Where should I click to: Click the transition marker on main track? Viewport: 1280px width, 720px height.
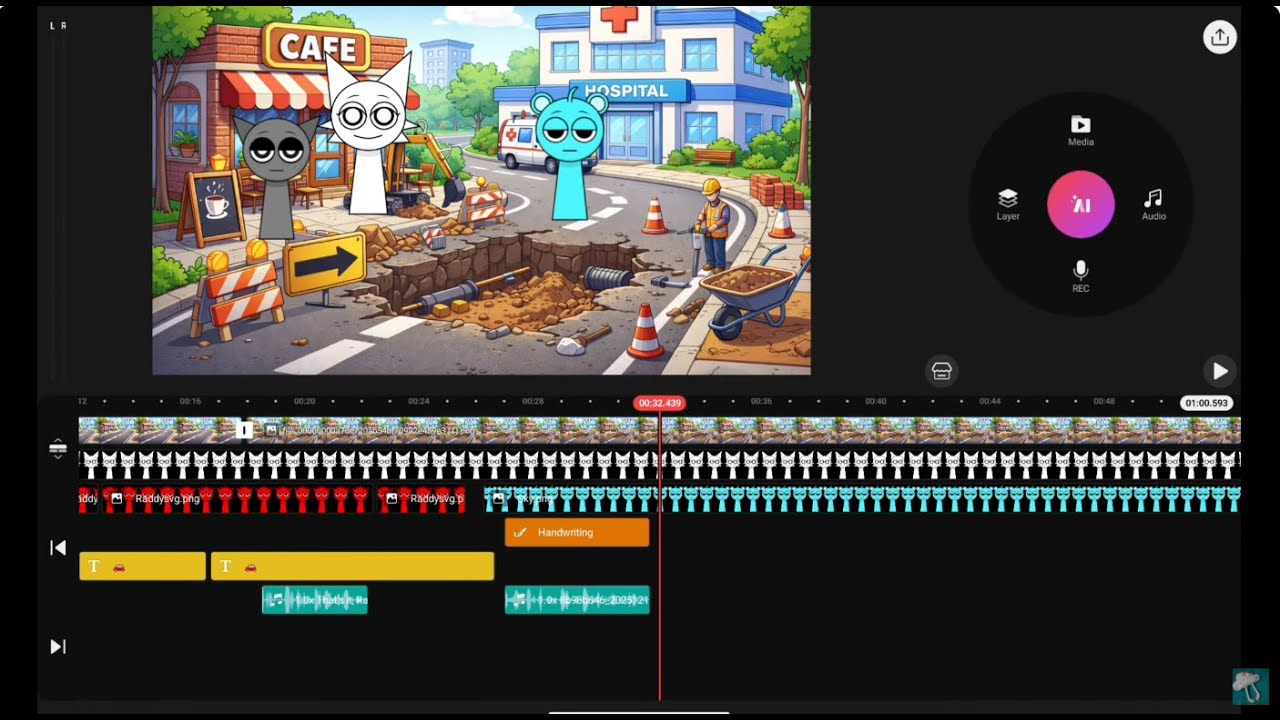coord(244,430)
